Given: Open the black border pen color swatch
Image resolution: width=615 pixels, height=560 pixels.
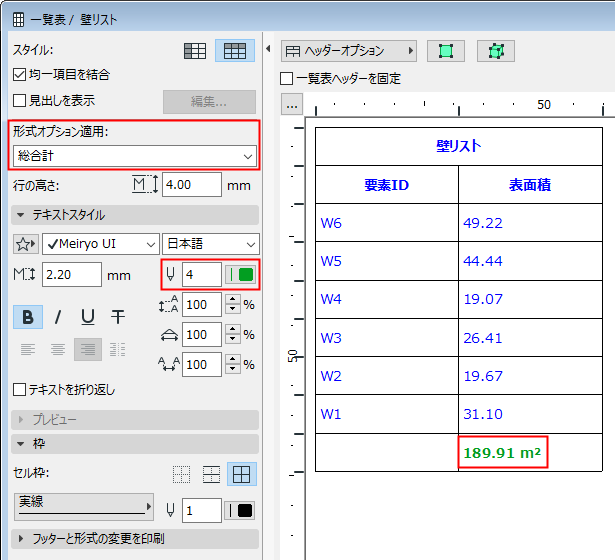Looking at the screenshot, I should pos(240,511).
